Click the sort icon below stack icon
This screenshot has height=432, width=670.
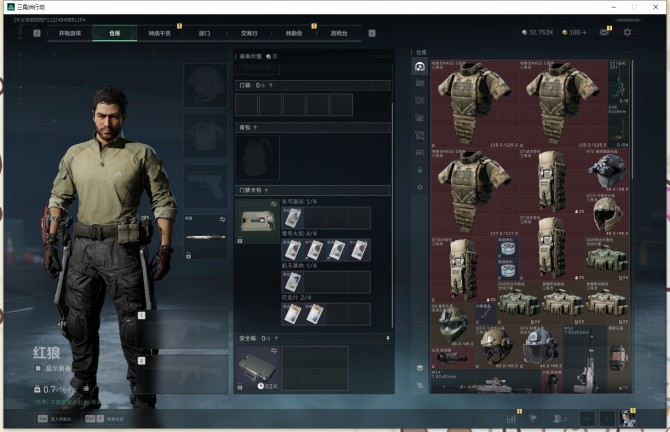(x=420, y=385)
